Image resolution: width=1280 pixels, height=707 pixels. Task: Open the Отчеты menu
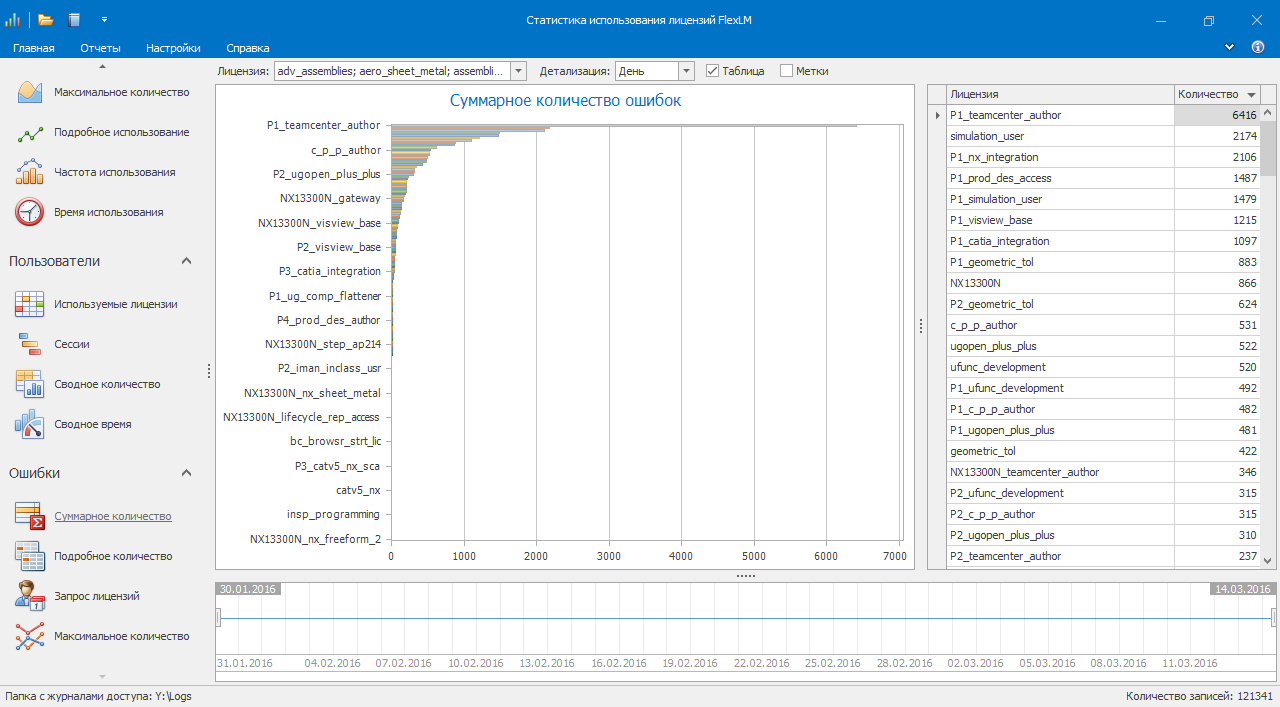pyautogui.click(x=100, y=48)
